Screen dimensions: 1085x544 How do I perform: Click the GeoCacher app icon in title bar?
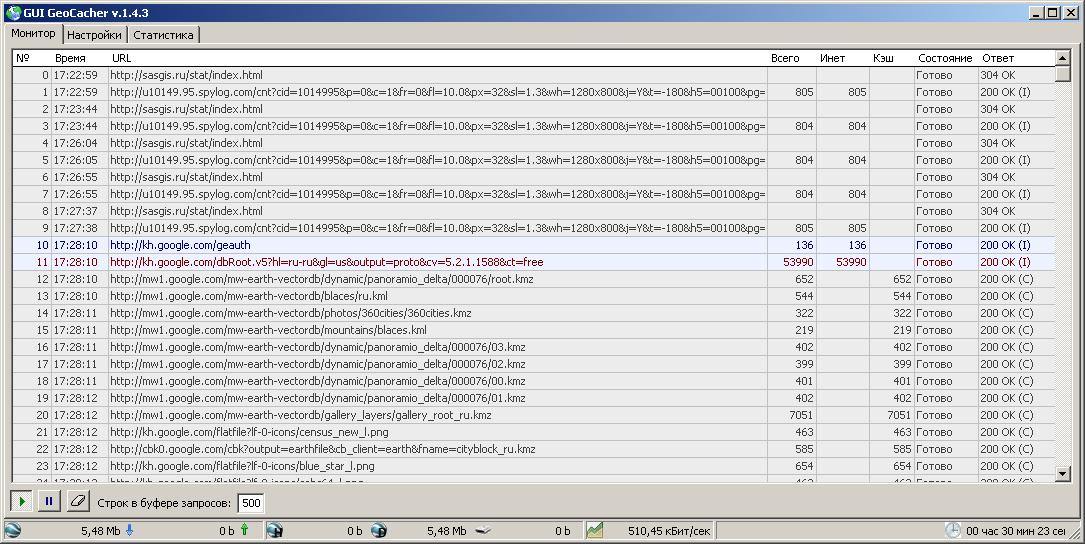[x=12, y=12]
